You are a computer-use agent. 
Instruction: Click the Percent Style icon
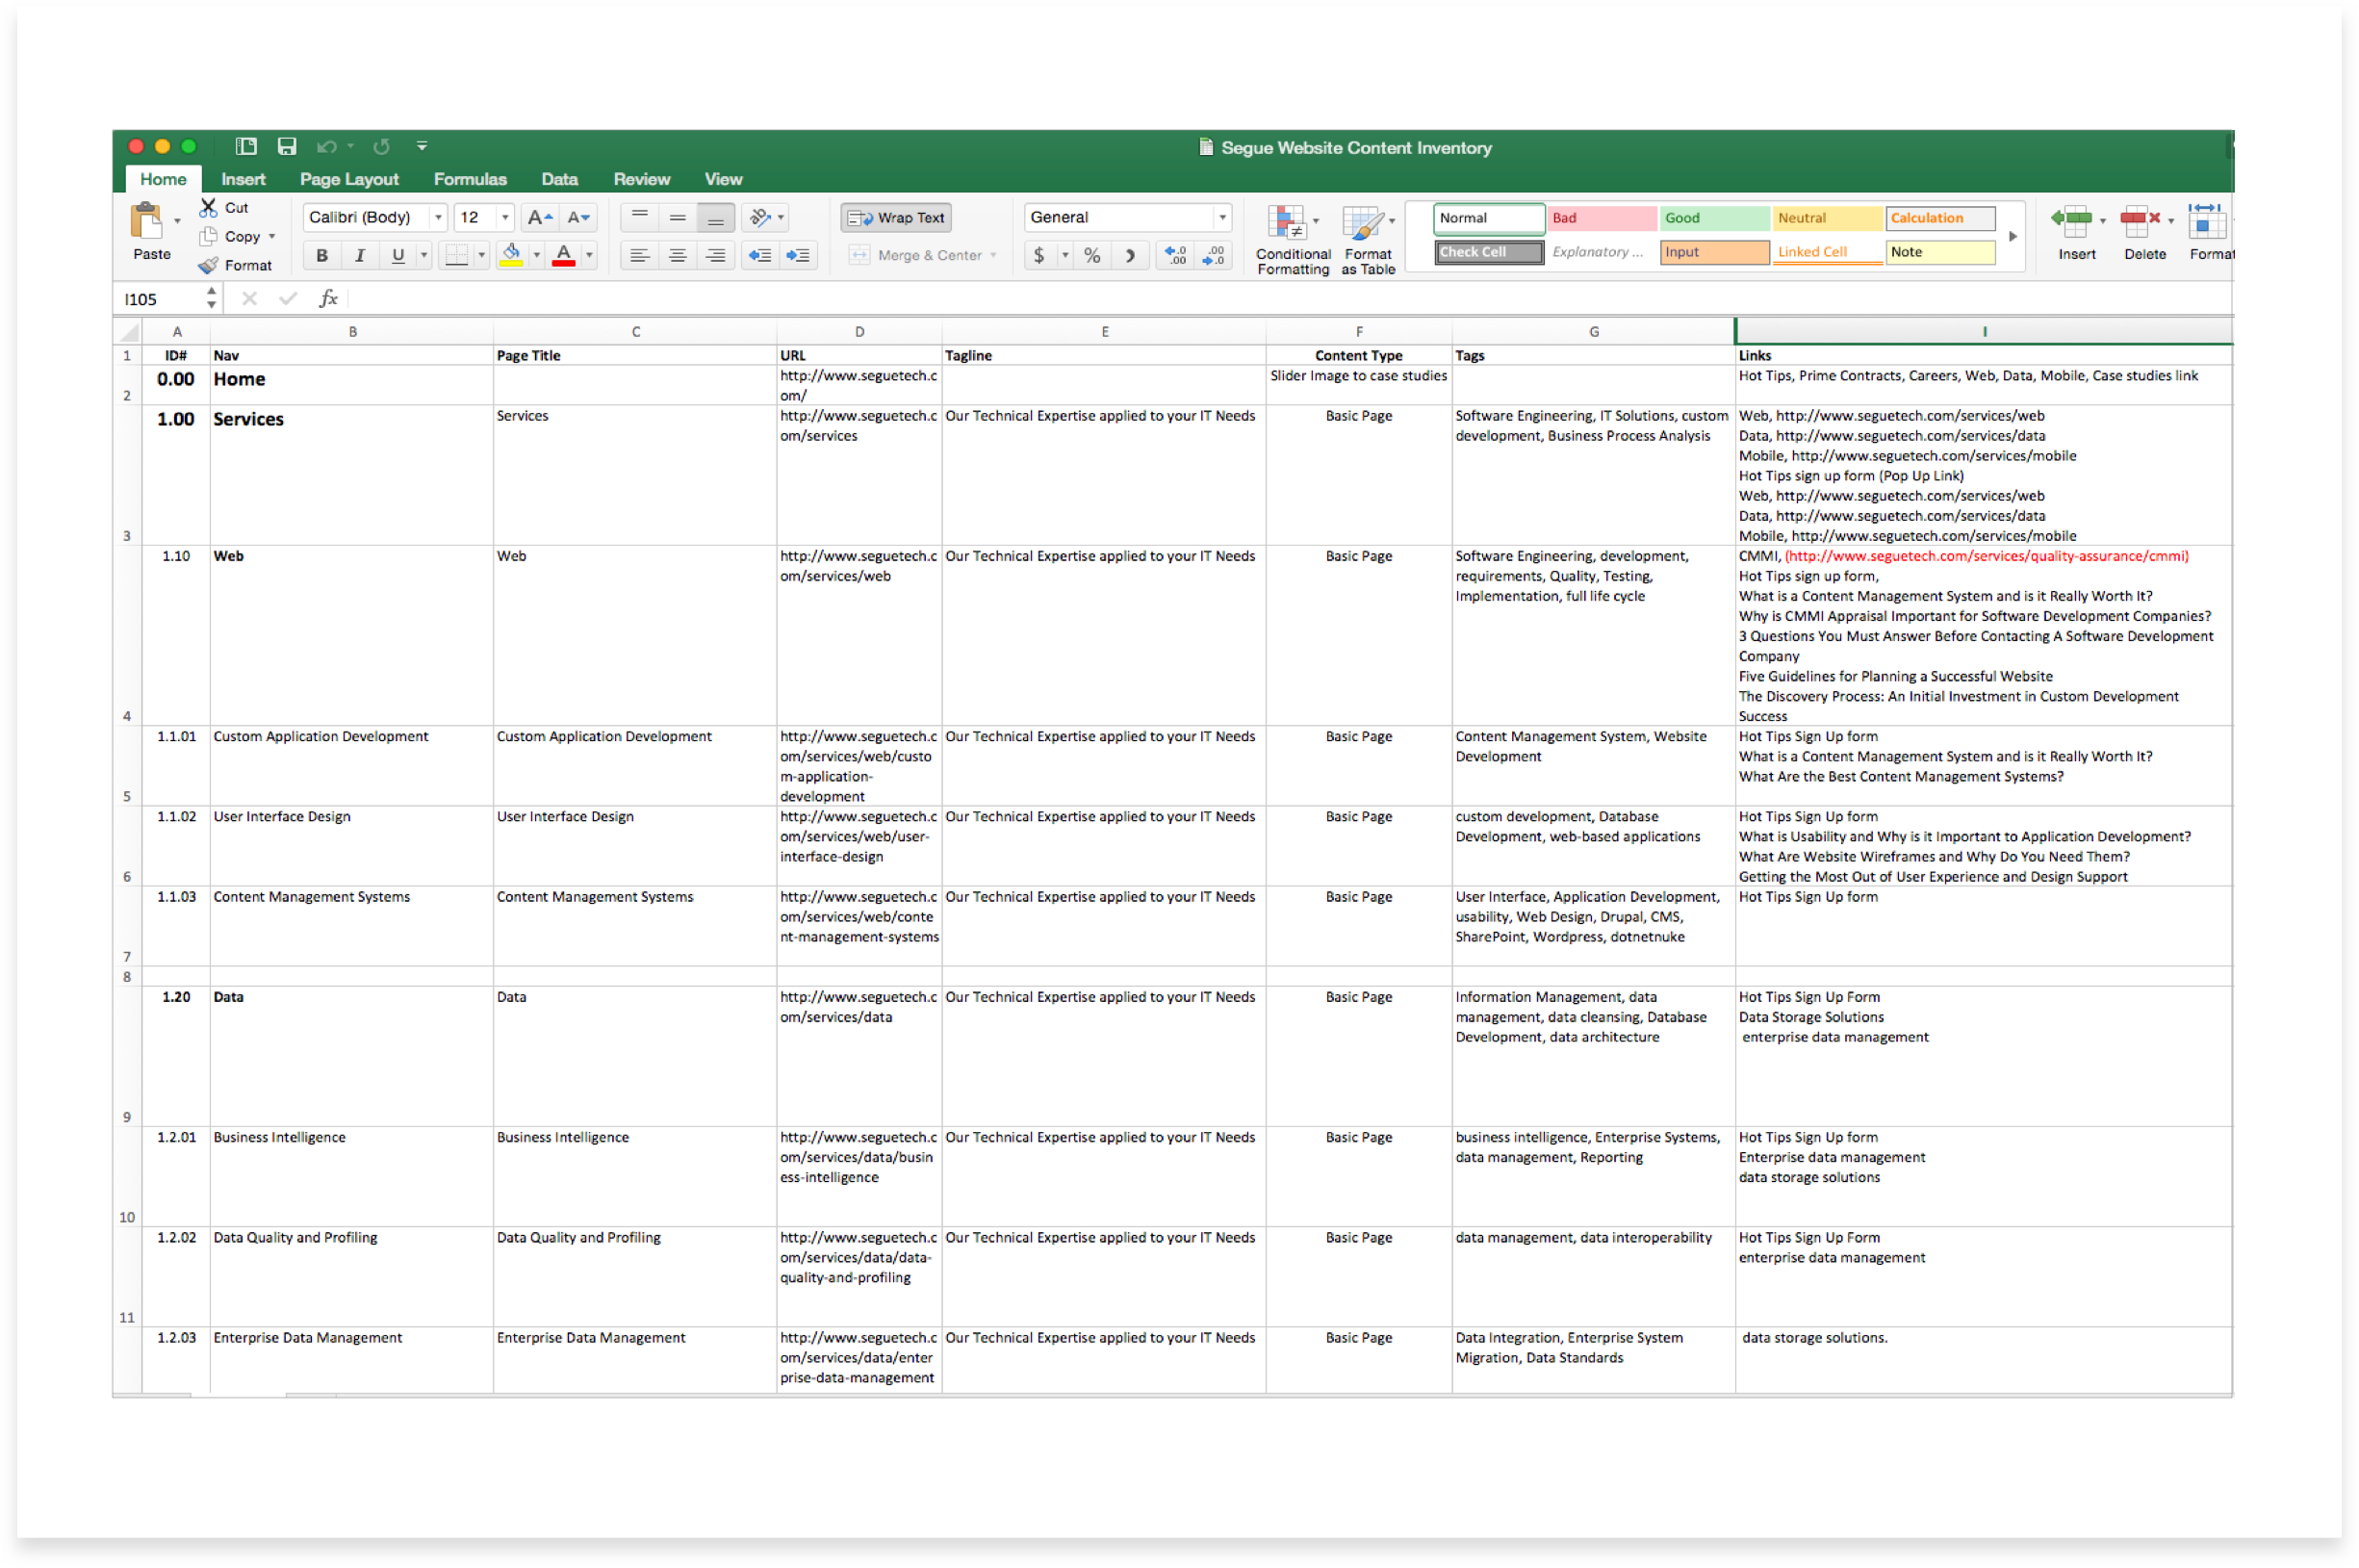click(1092, 256)
